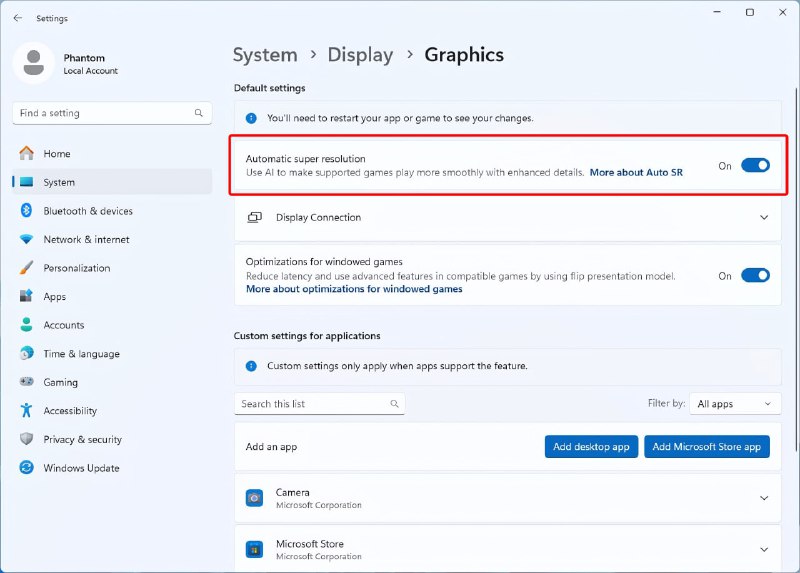Click the Microsoft Store app name text
800x573 pixels.
point(310,544)
